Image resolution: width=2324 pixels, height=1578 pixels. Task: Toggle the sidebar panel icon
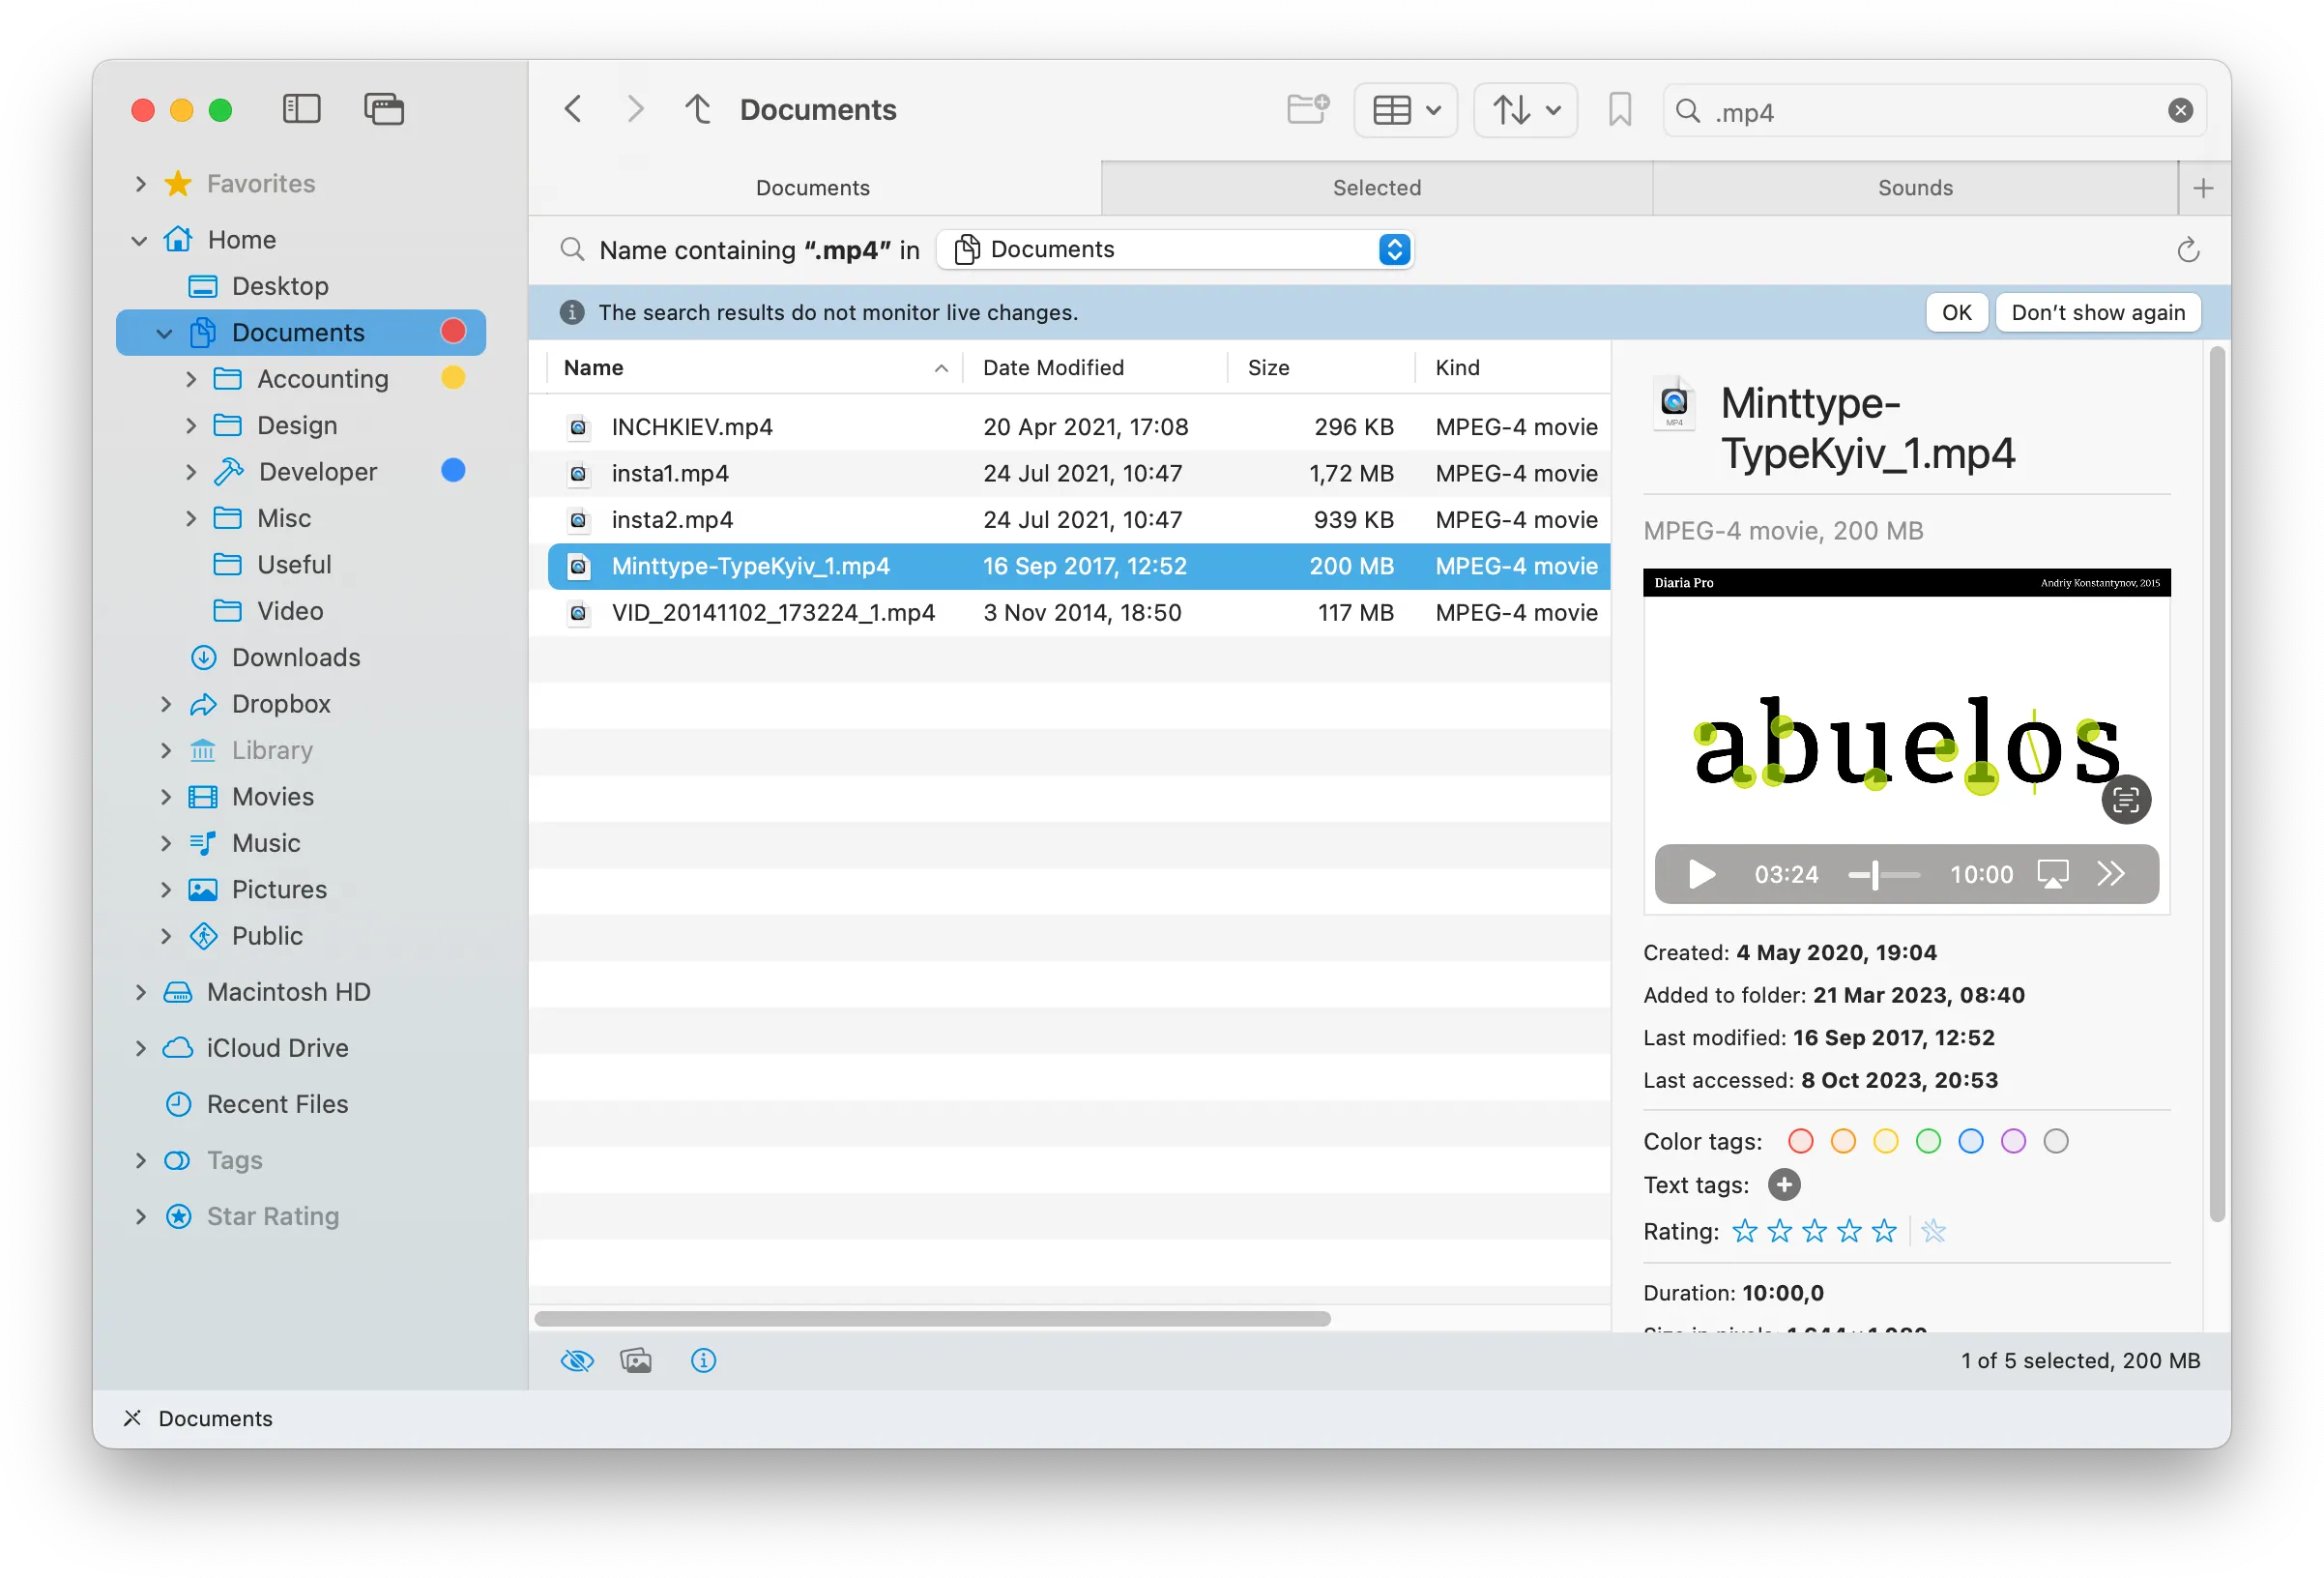[301, 109]
